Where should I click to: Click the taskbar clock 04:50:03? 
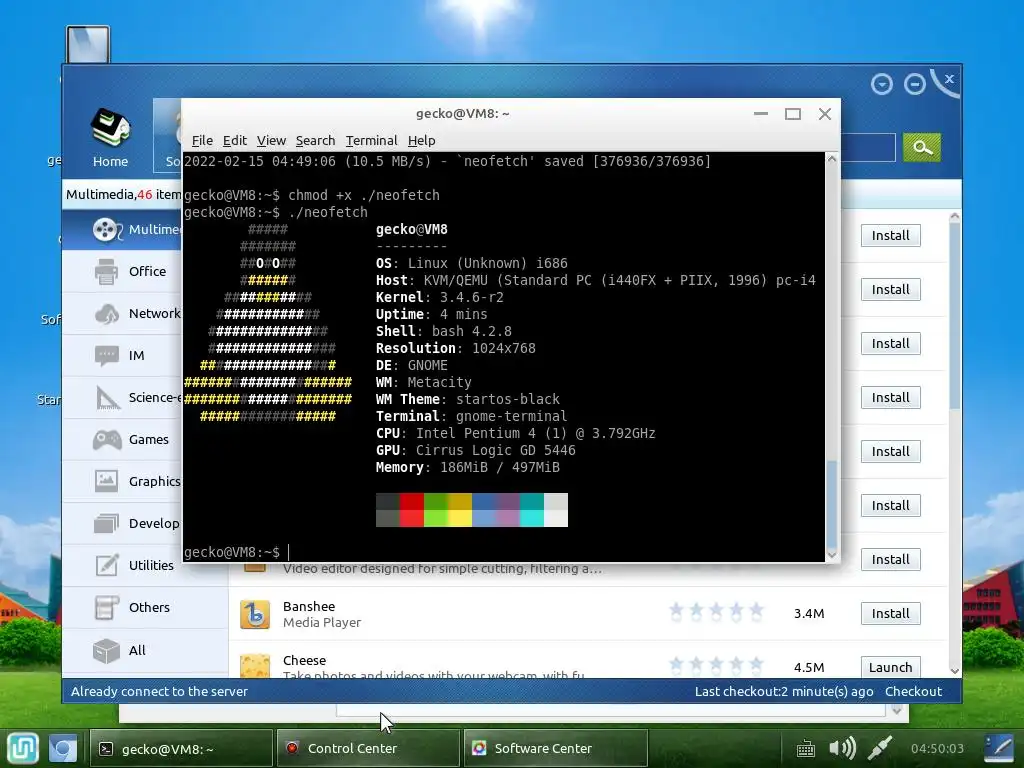point(936,748)
